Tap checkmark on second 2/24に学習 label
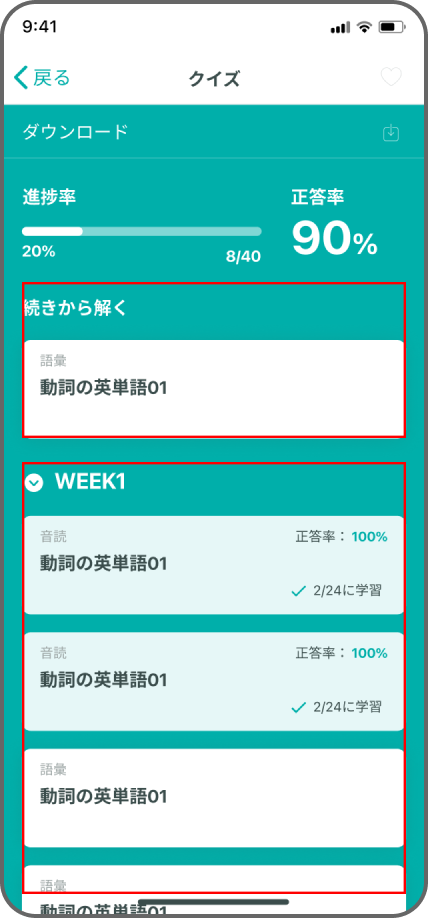The image size is (428, 918). [x=299, y=708]
